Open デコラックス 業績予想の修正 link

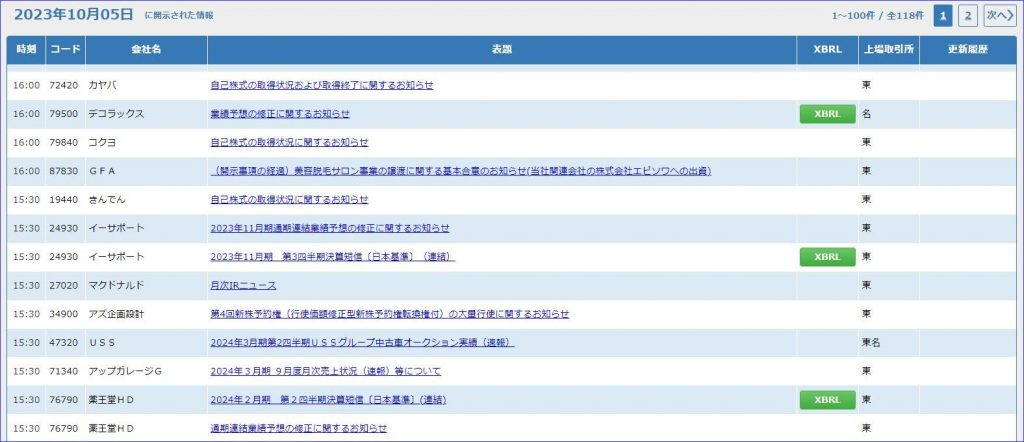(280, 114)
